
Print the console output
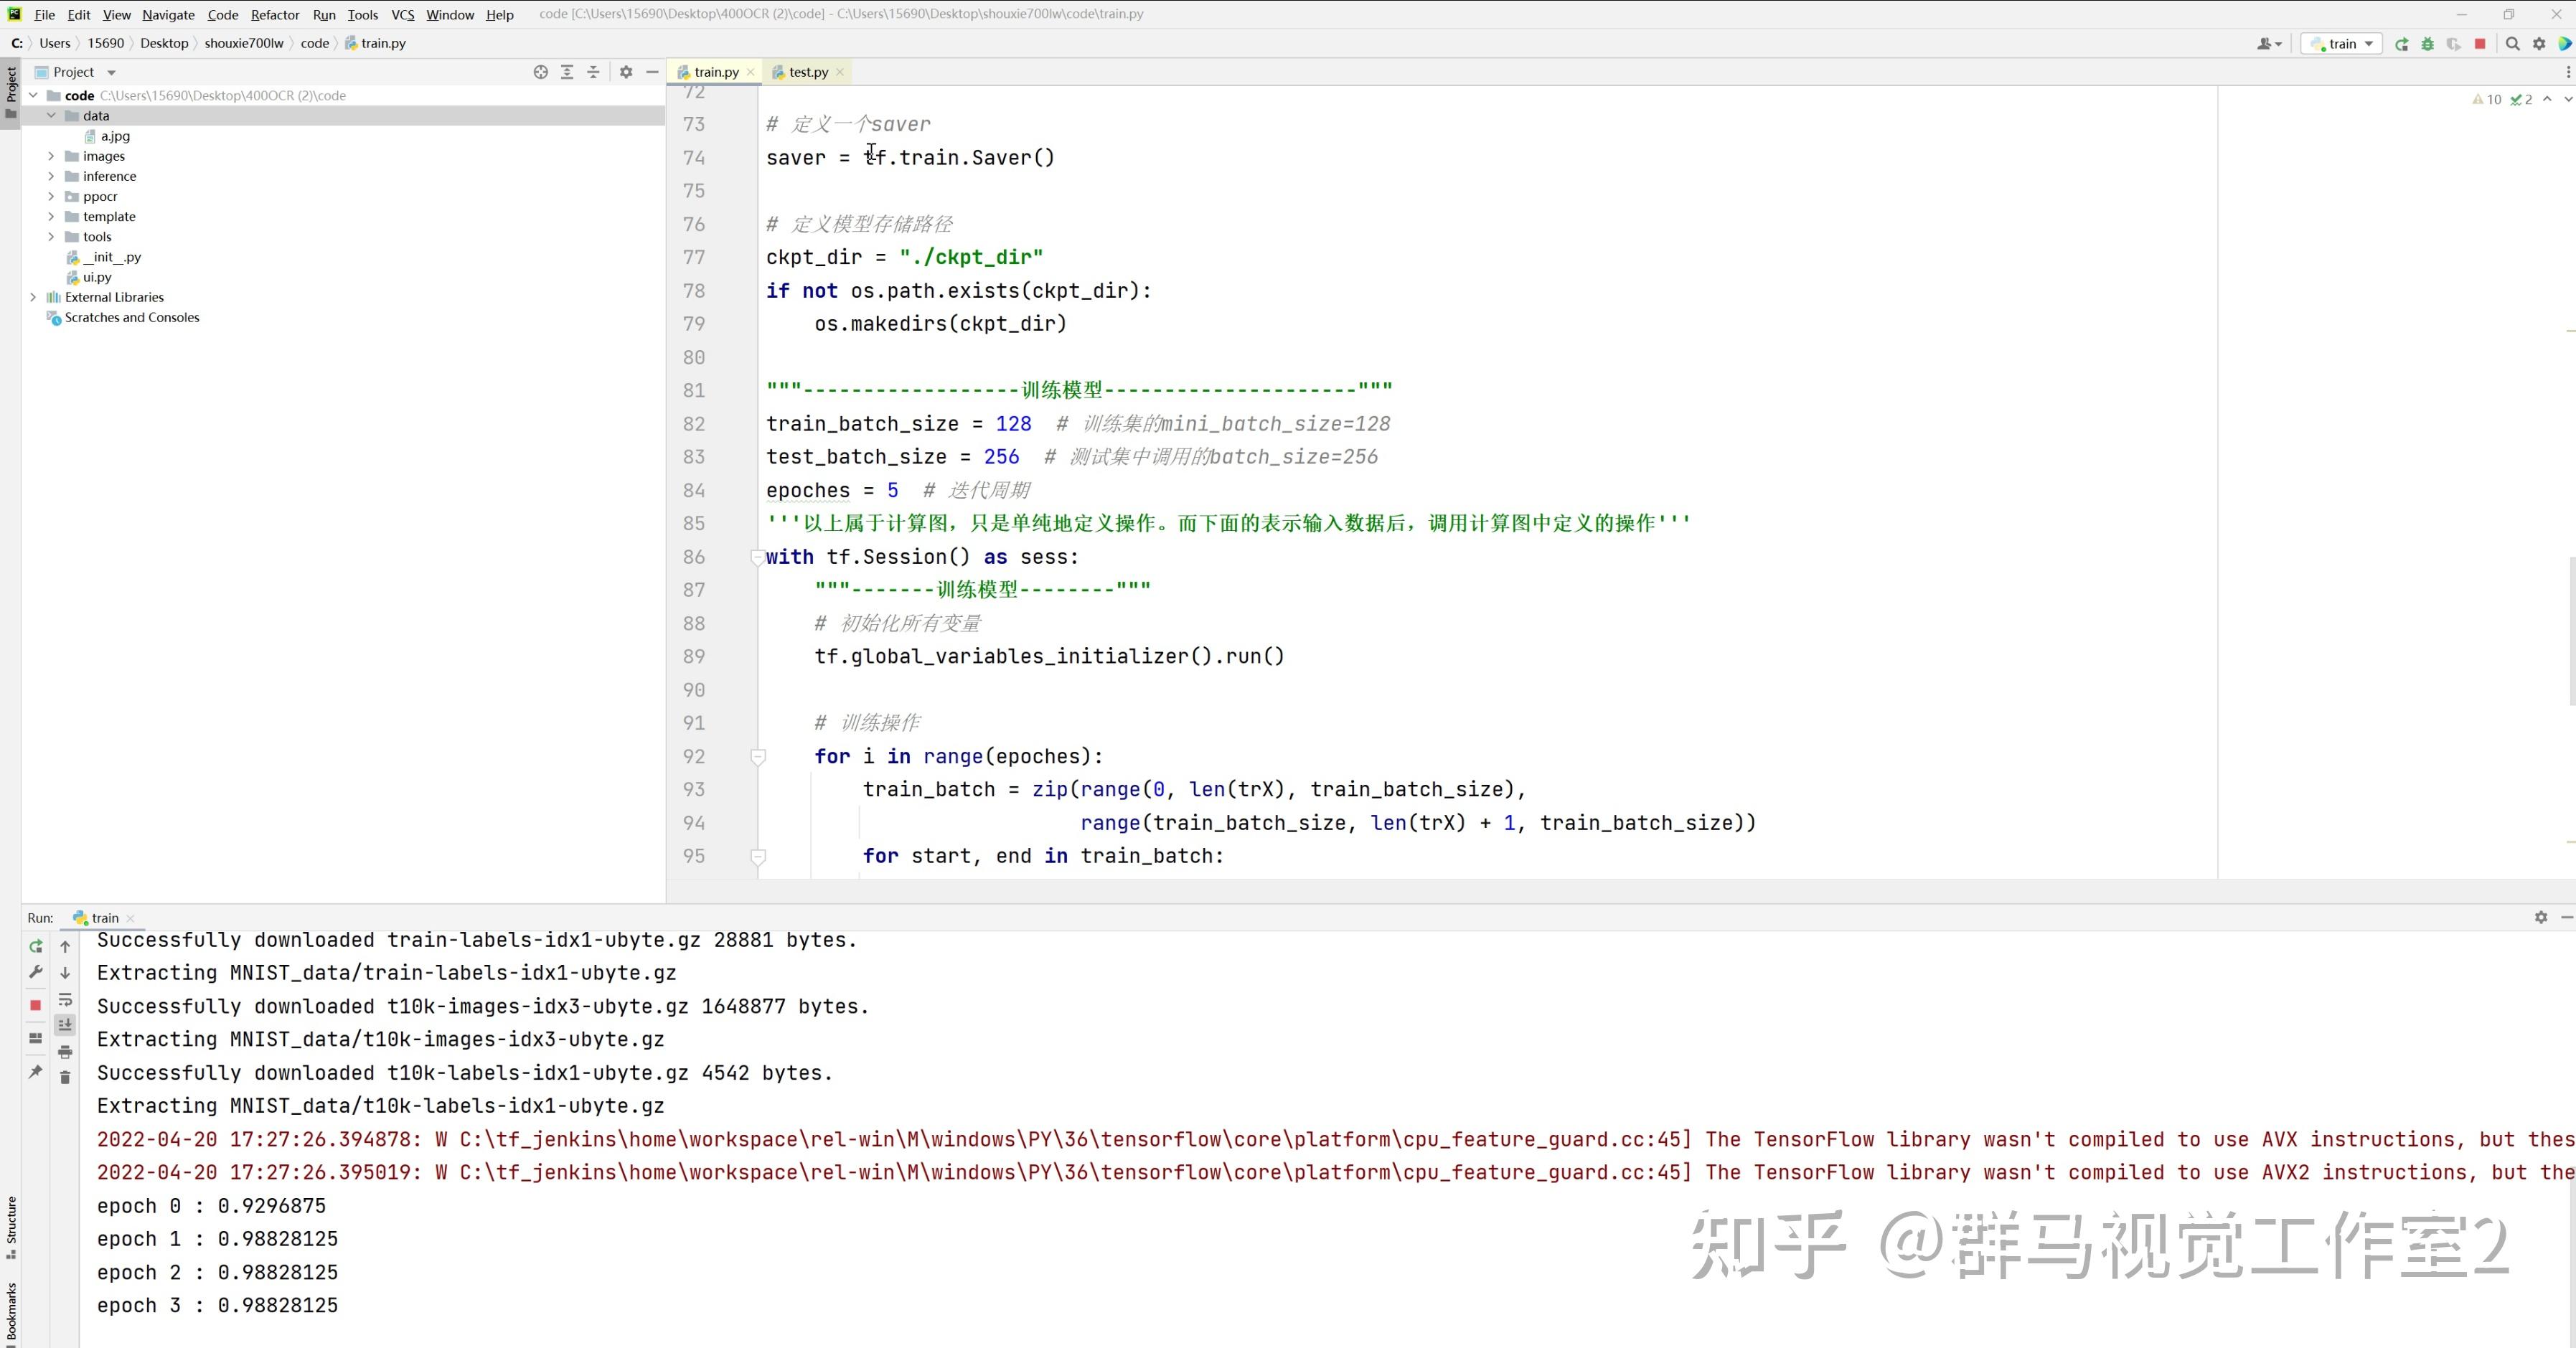click(65, 1052)
